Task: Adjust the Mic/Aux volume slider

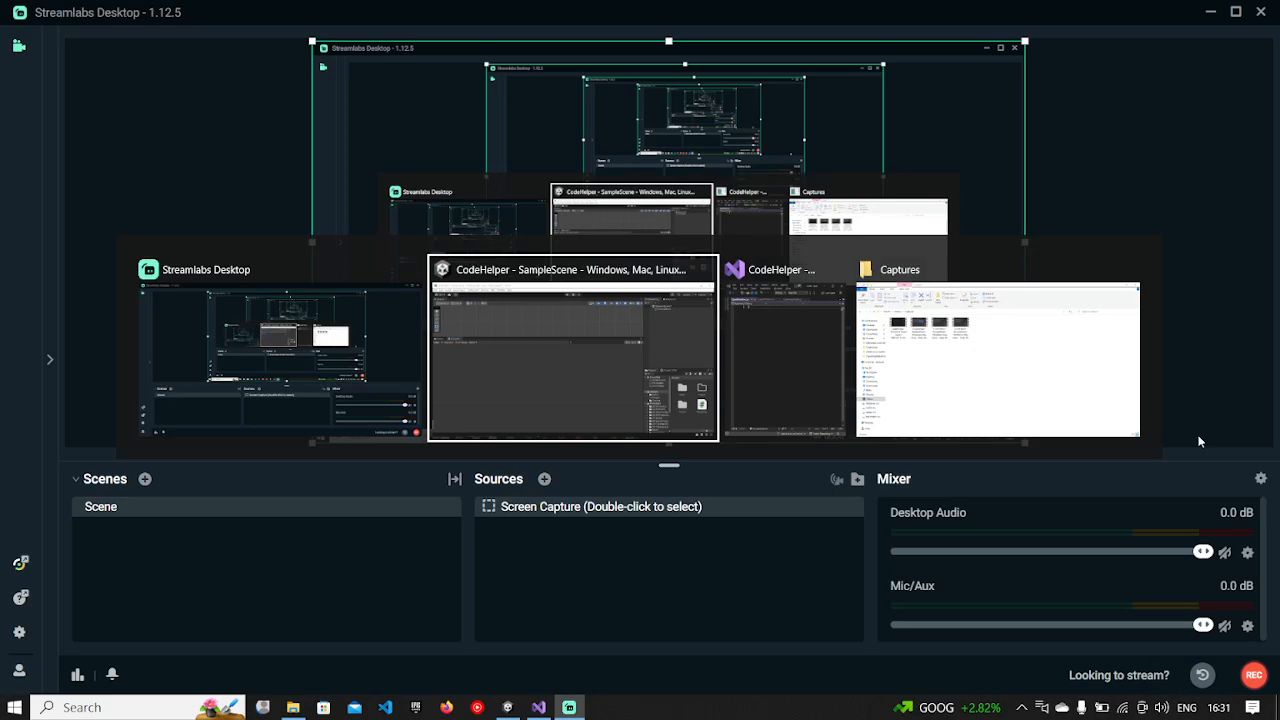Action: click(1202, 625)
